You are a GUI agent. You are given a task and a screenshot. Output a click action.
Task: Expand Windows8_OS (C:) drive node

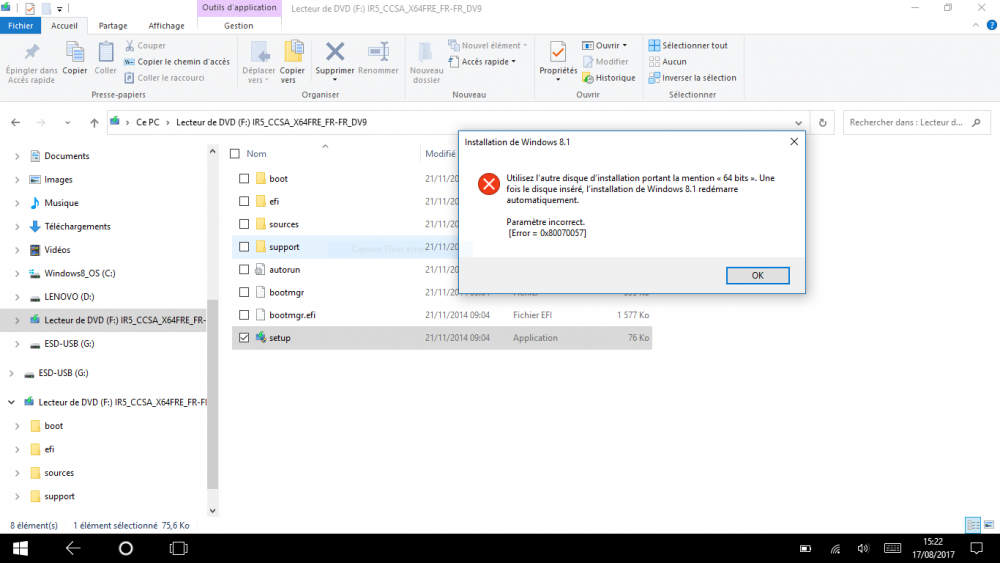point(17,274)
